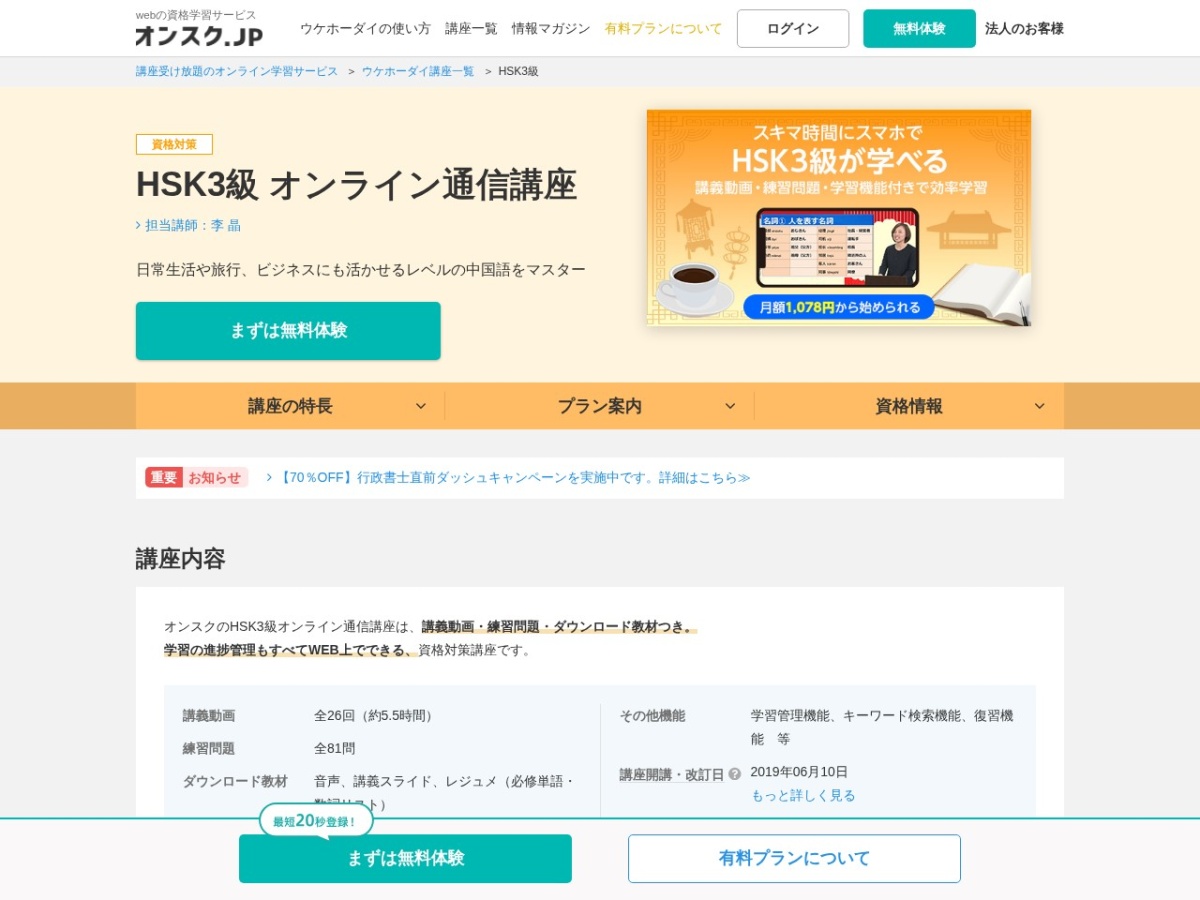Switch to 資格情報 tab
This screenshot has height=900, width=1200.
pyautogui.click(x=909, y=406)
